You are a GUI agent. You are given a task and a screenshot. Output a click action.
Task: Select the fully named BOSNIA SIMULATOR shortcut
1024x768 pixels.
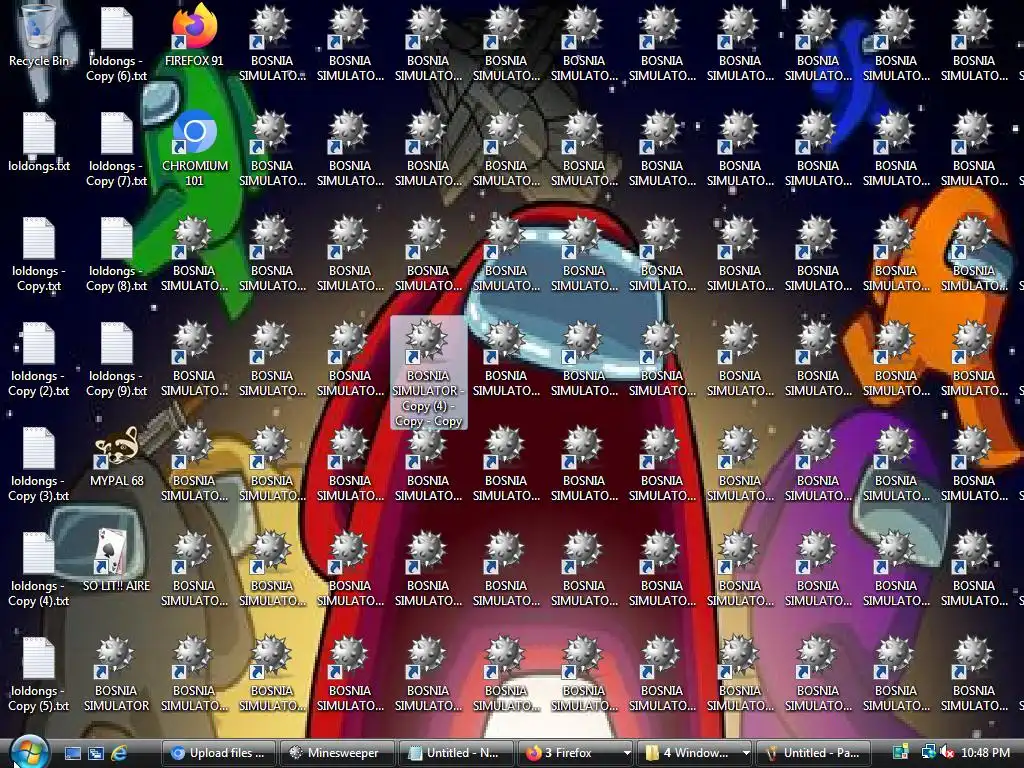click(x=116, y=674)
